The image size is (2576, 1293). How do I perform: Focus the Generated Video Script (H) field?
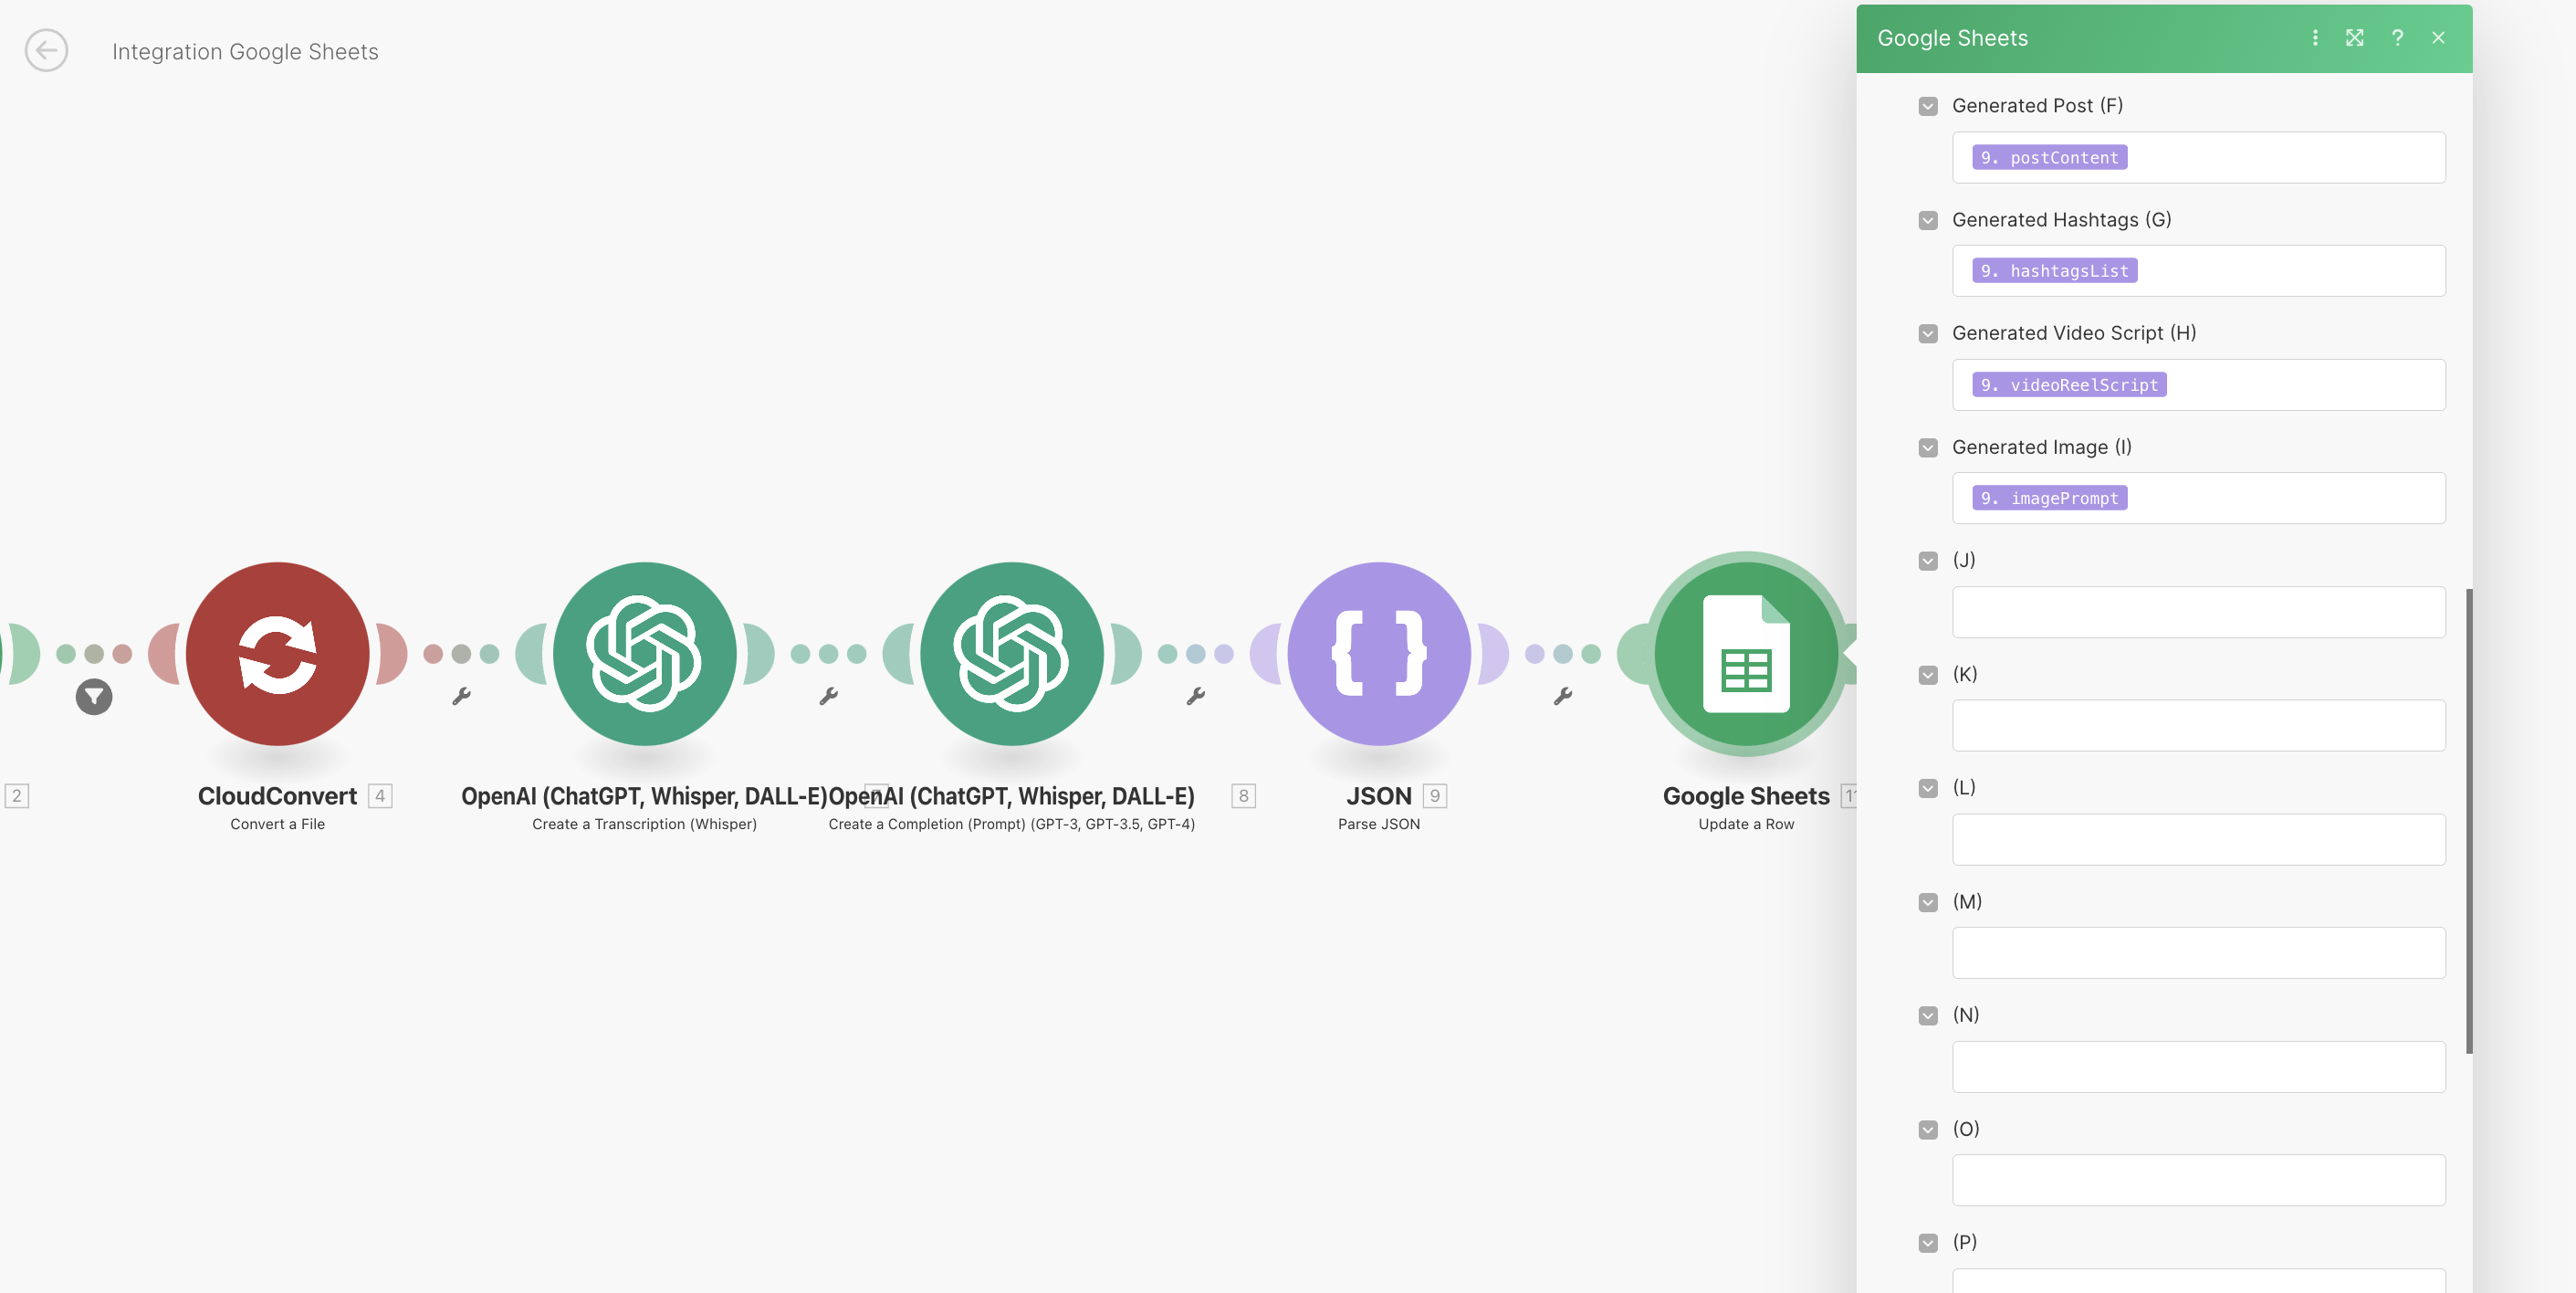(x=2198, y=385)
